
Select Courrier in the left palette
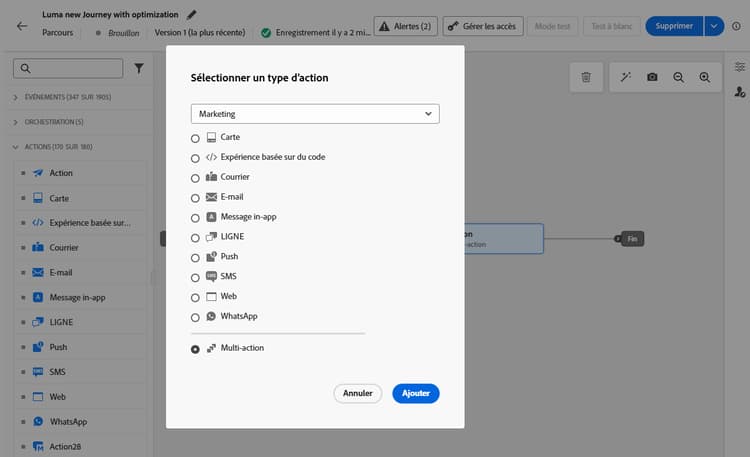click(63, 247)
